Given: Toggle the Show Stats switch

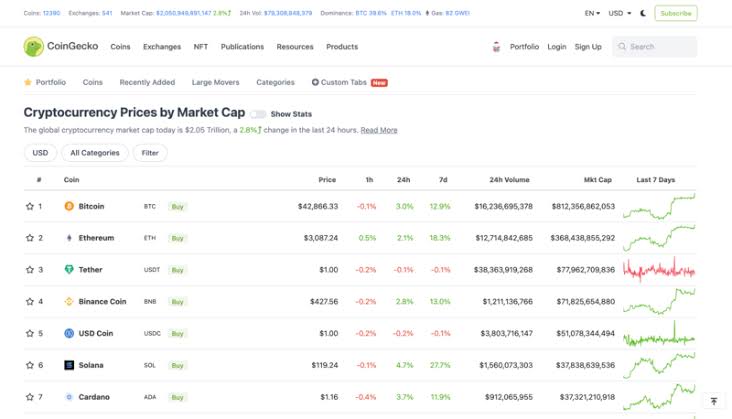Looking at the screenshot, I should pos(258,114).
